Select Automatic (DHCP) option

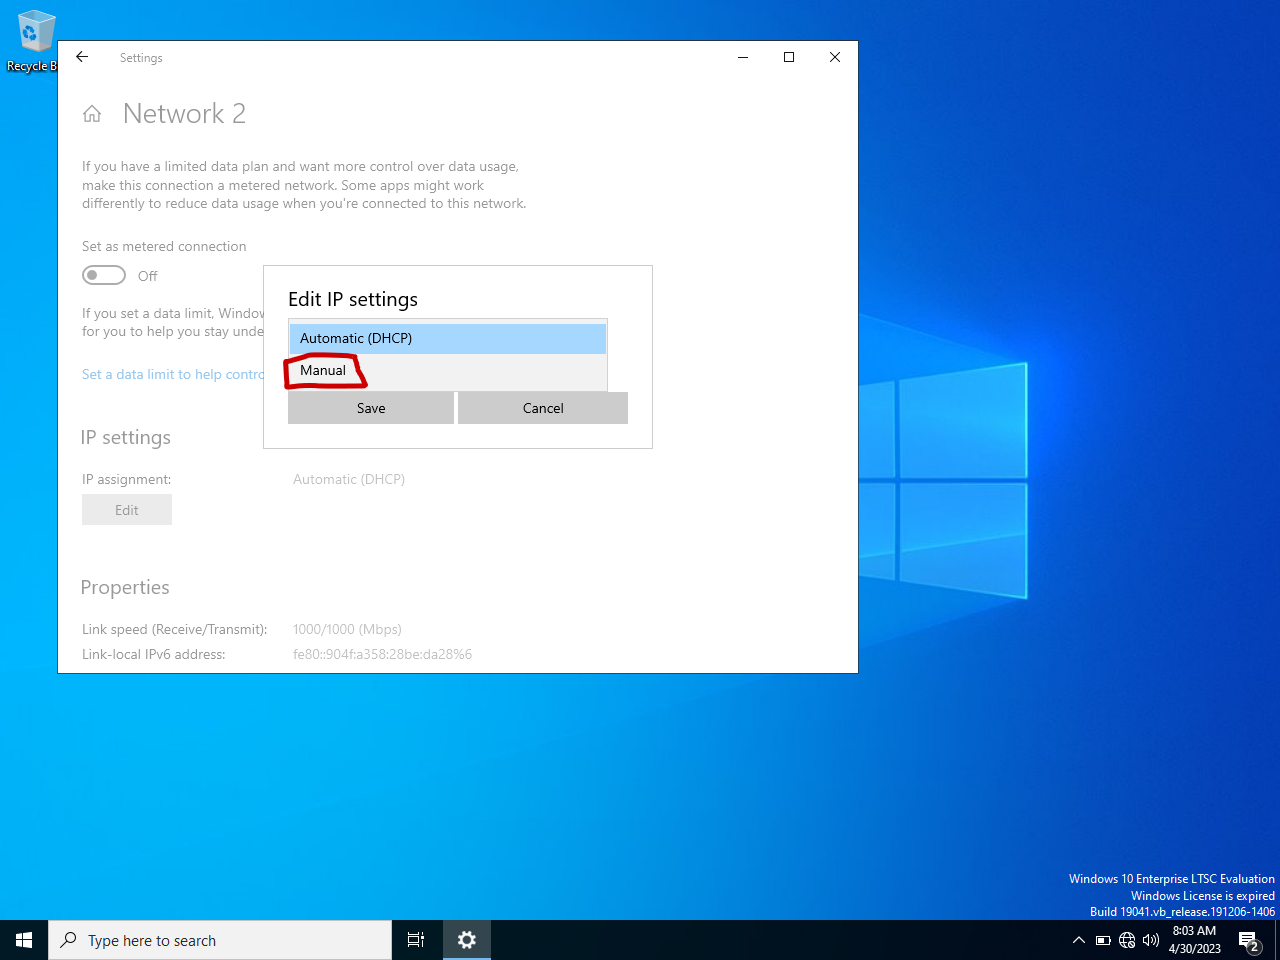coord(447,338)
